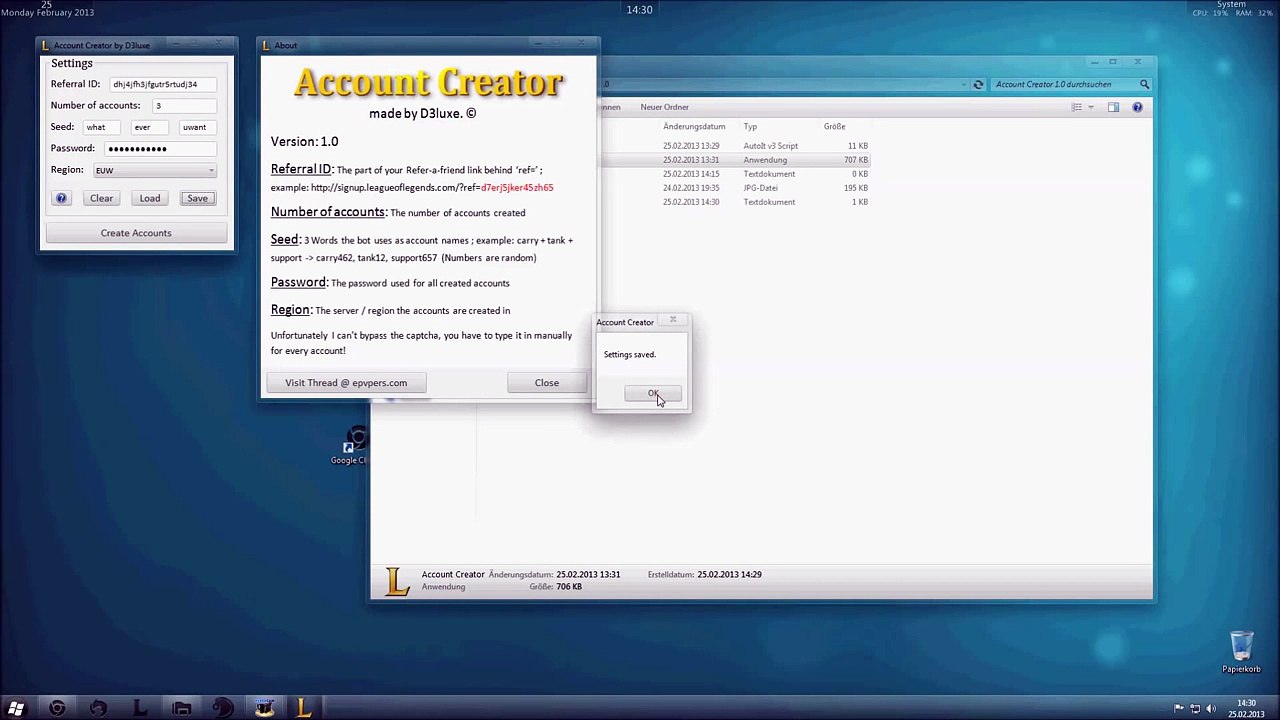Expand the Explorer address bar history dropdown
Image resolution: width=1280 pixels, height=720 pixels.
tap(964, 85)
